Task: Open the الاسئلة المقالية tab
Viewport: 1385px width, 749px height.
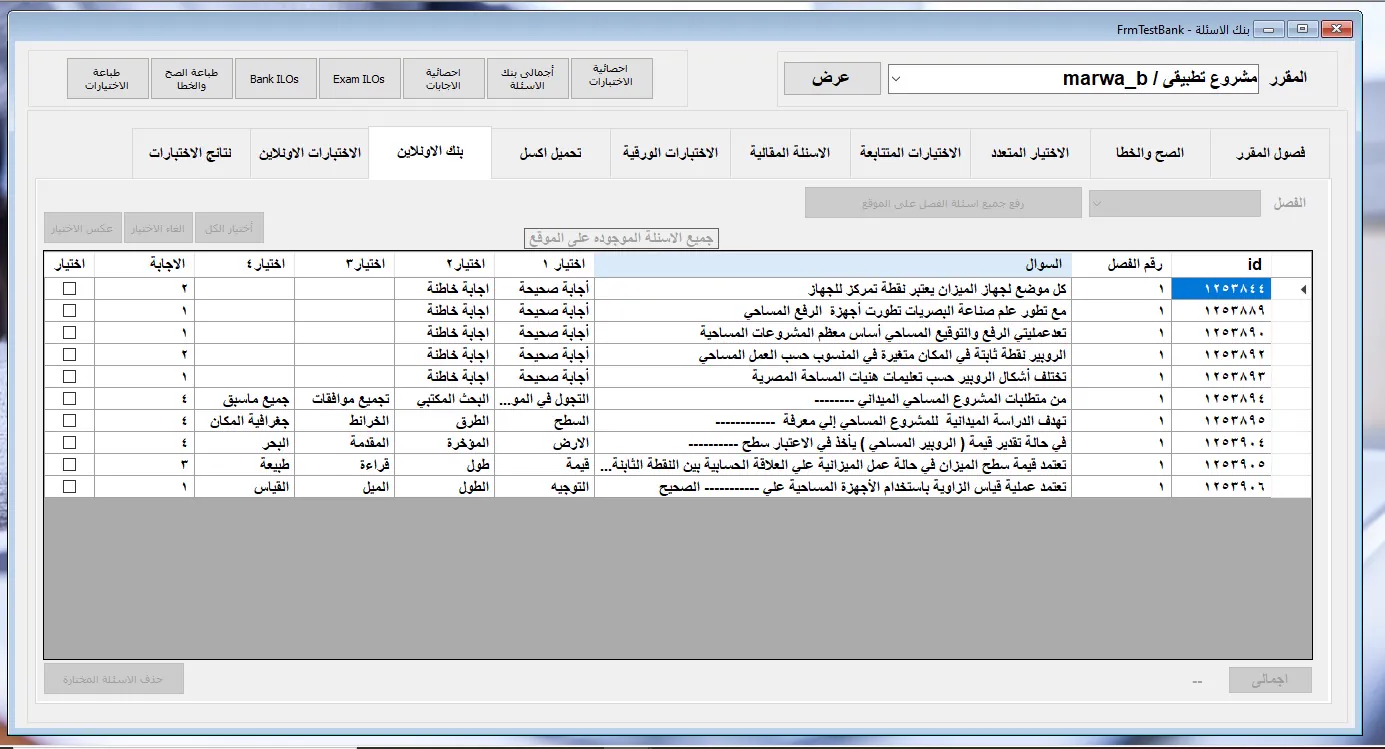Action: 790,153
